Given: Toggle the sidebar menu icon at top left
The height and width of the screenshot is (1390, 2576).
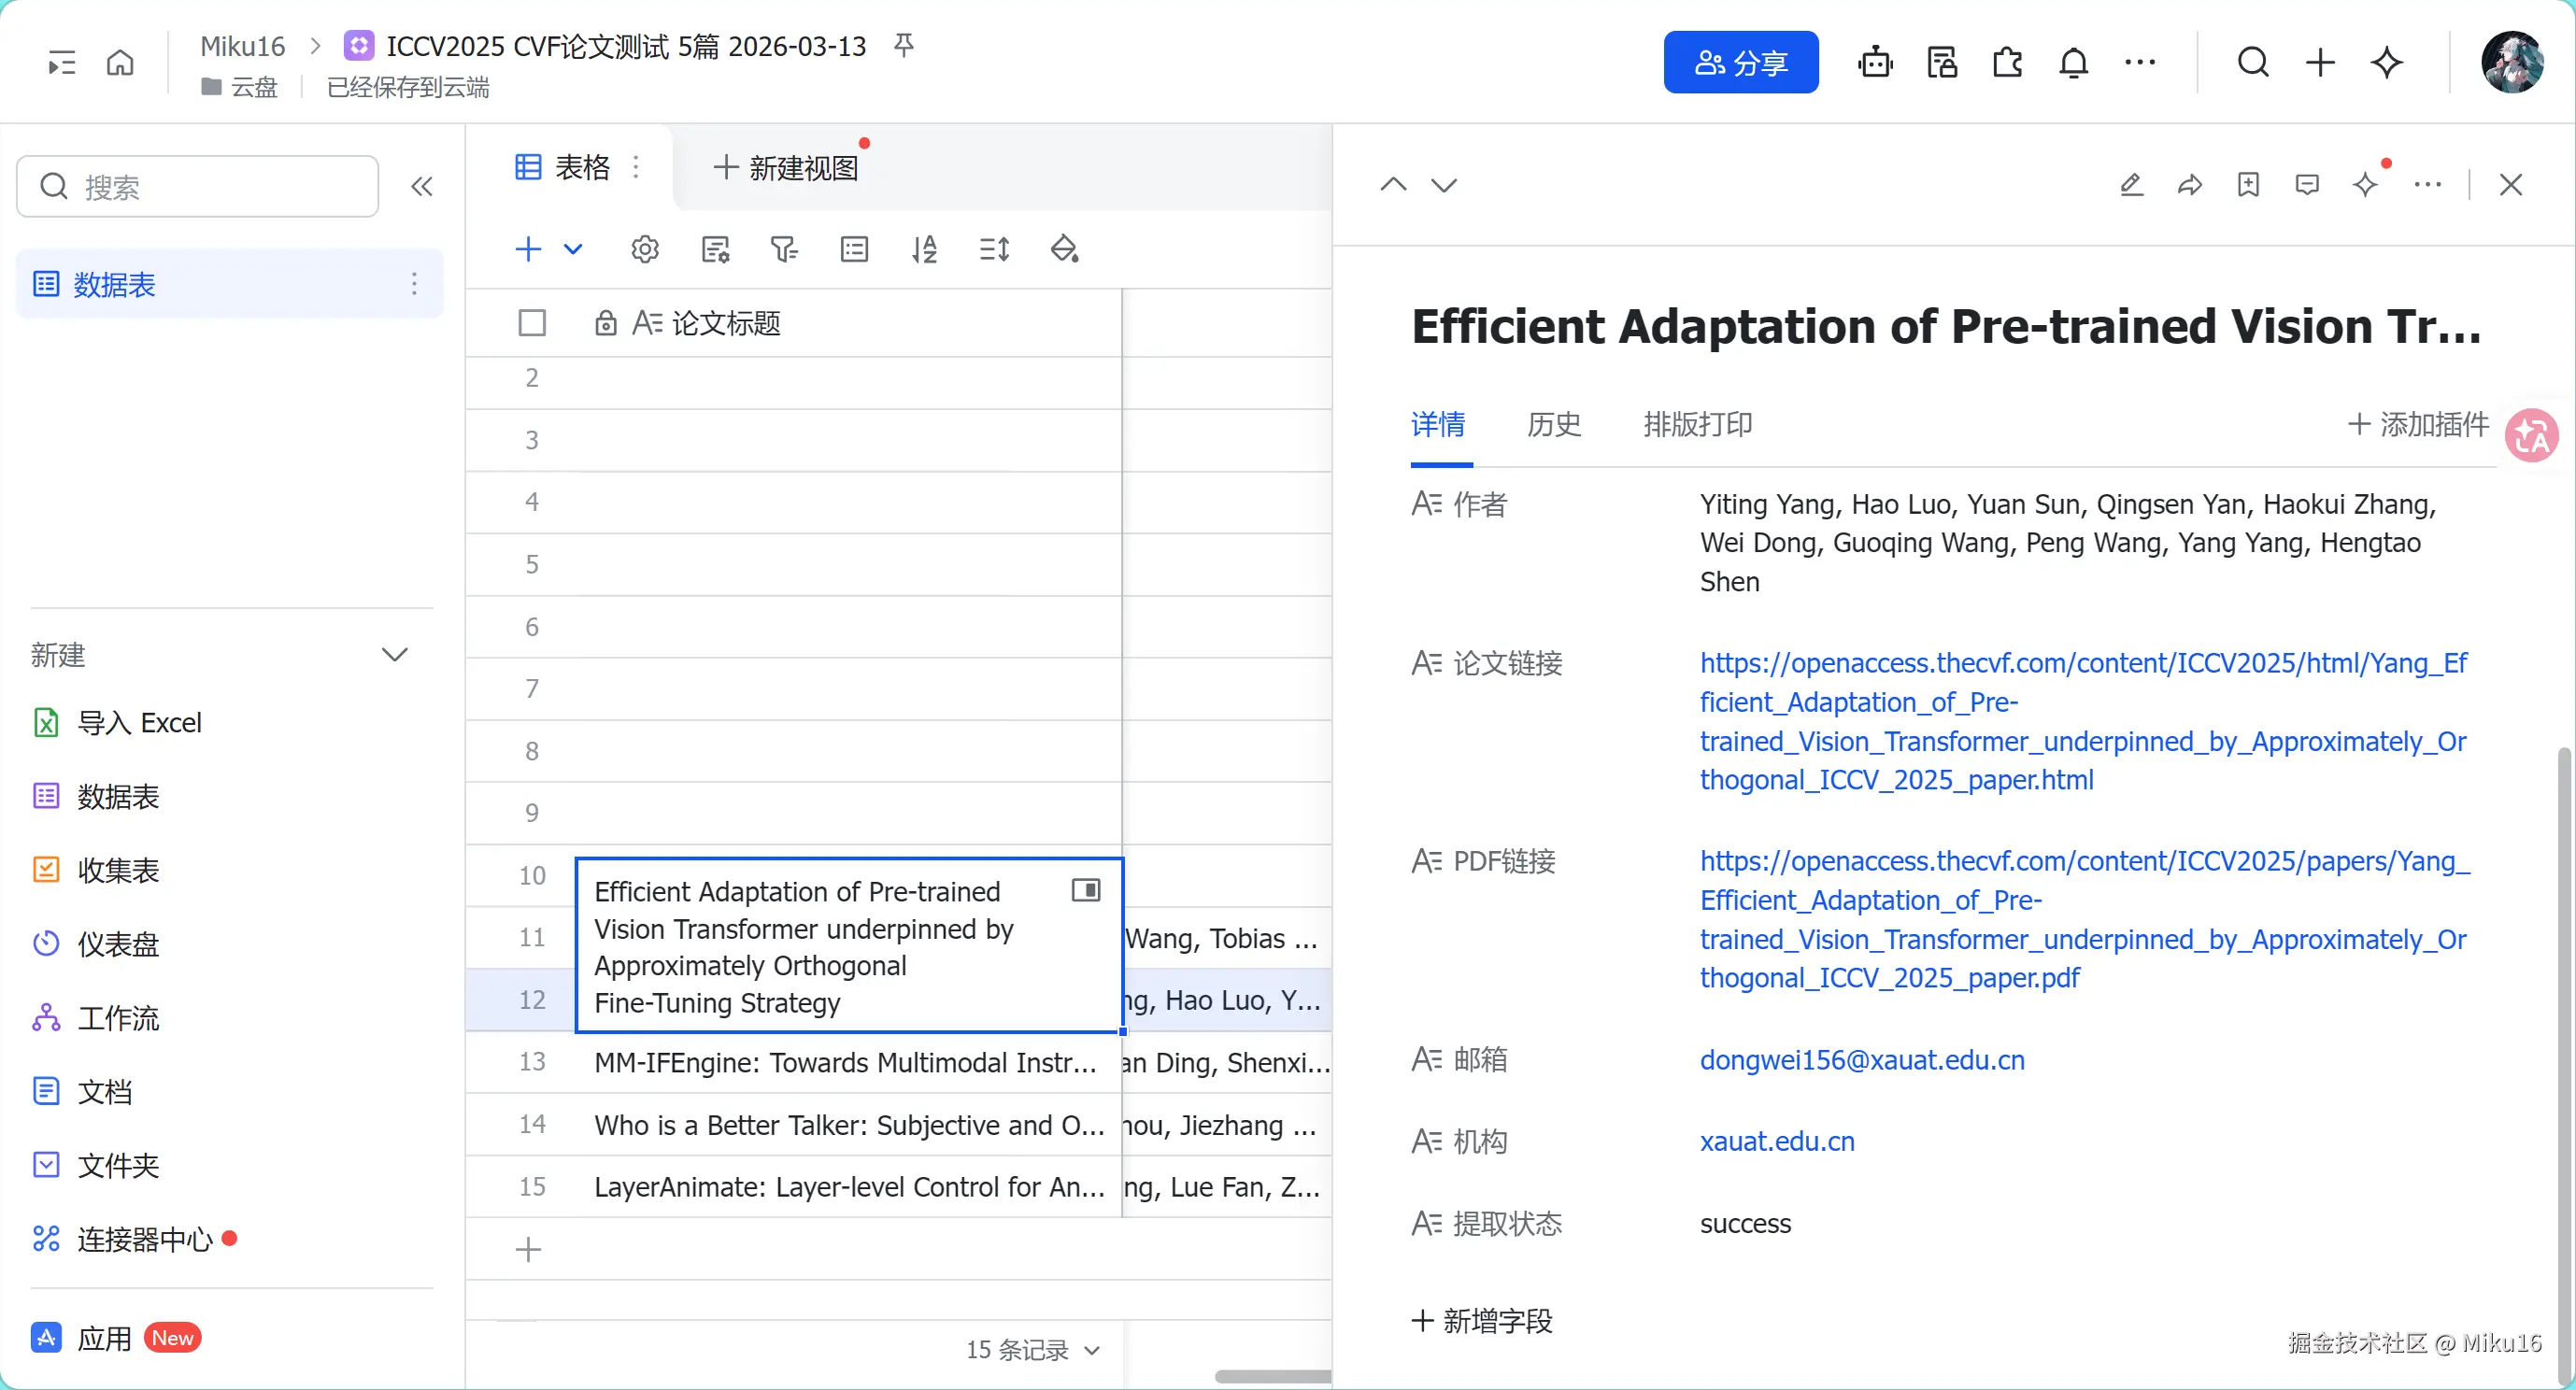Looking at the screenshot, I should point(62,63).
